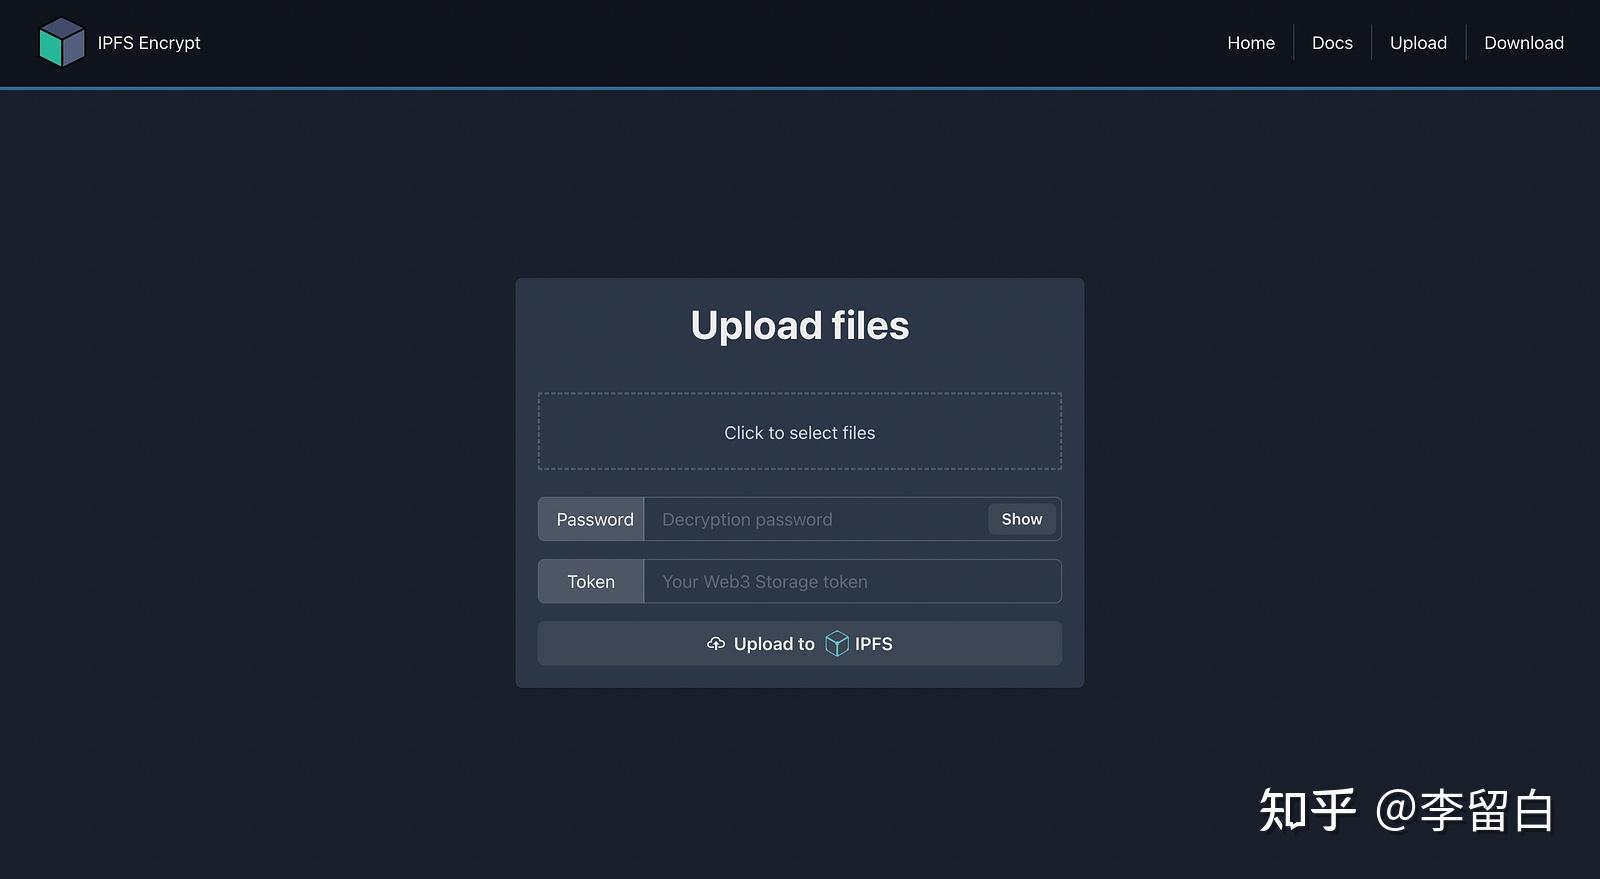This screenshot has height=879, width=1600.
Task: Go to the Download page
Action: coord(1524,43)
